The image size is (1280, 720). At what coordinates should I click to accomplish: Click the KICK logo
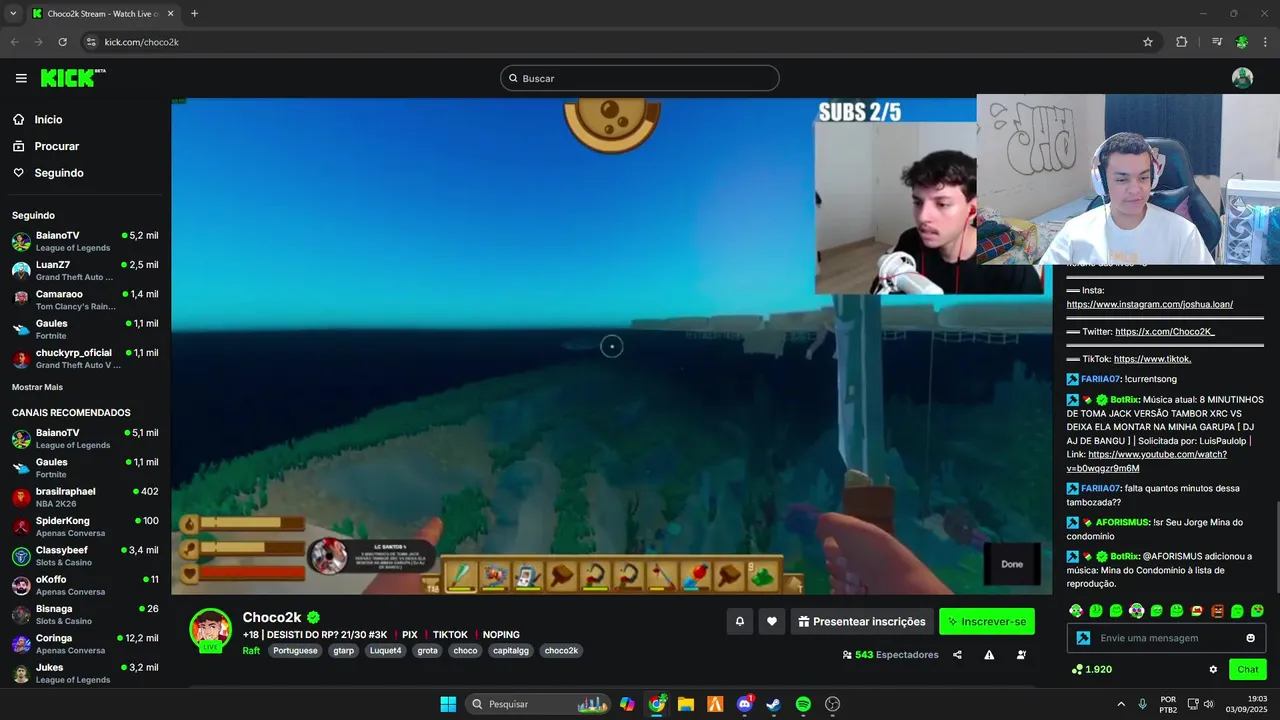click(x=73, y=78)
